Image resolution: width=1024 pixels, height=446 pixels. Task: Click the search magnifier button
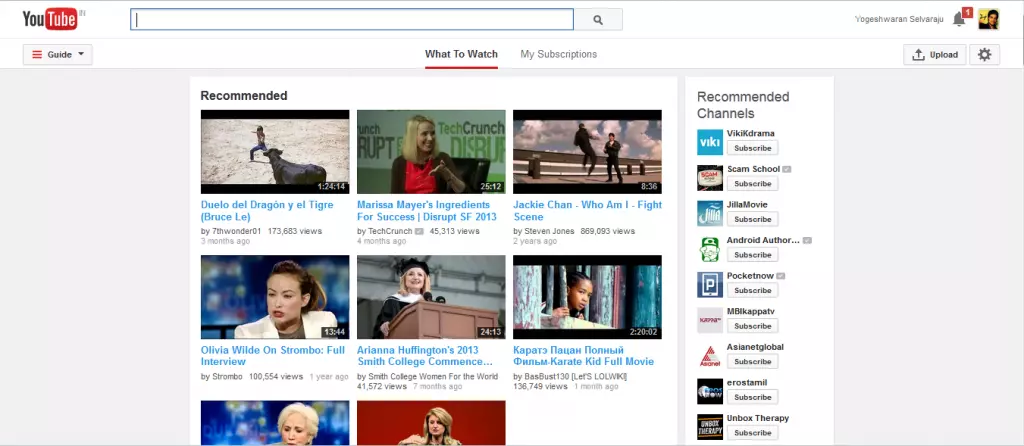coord(598,20)
